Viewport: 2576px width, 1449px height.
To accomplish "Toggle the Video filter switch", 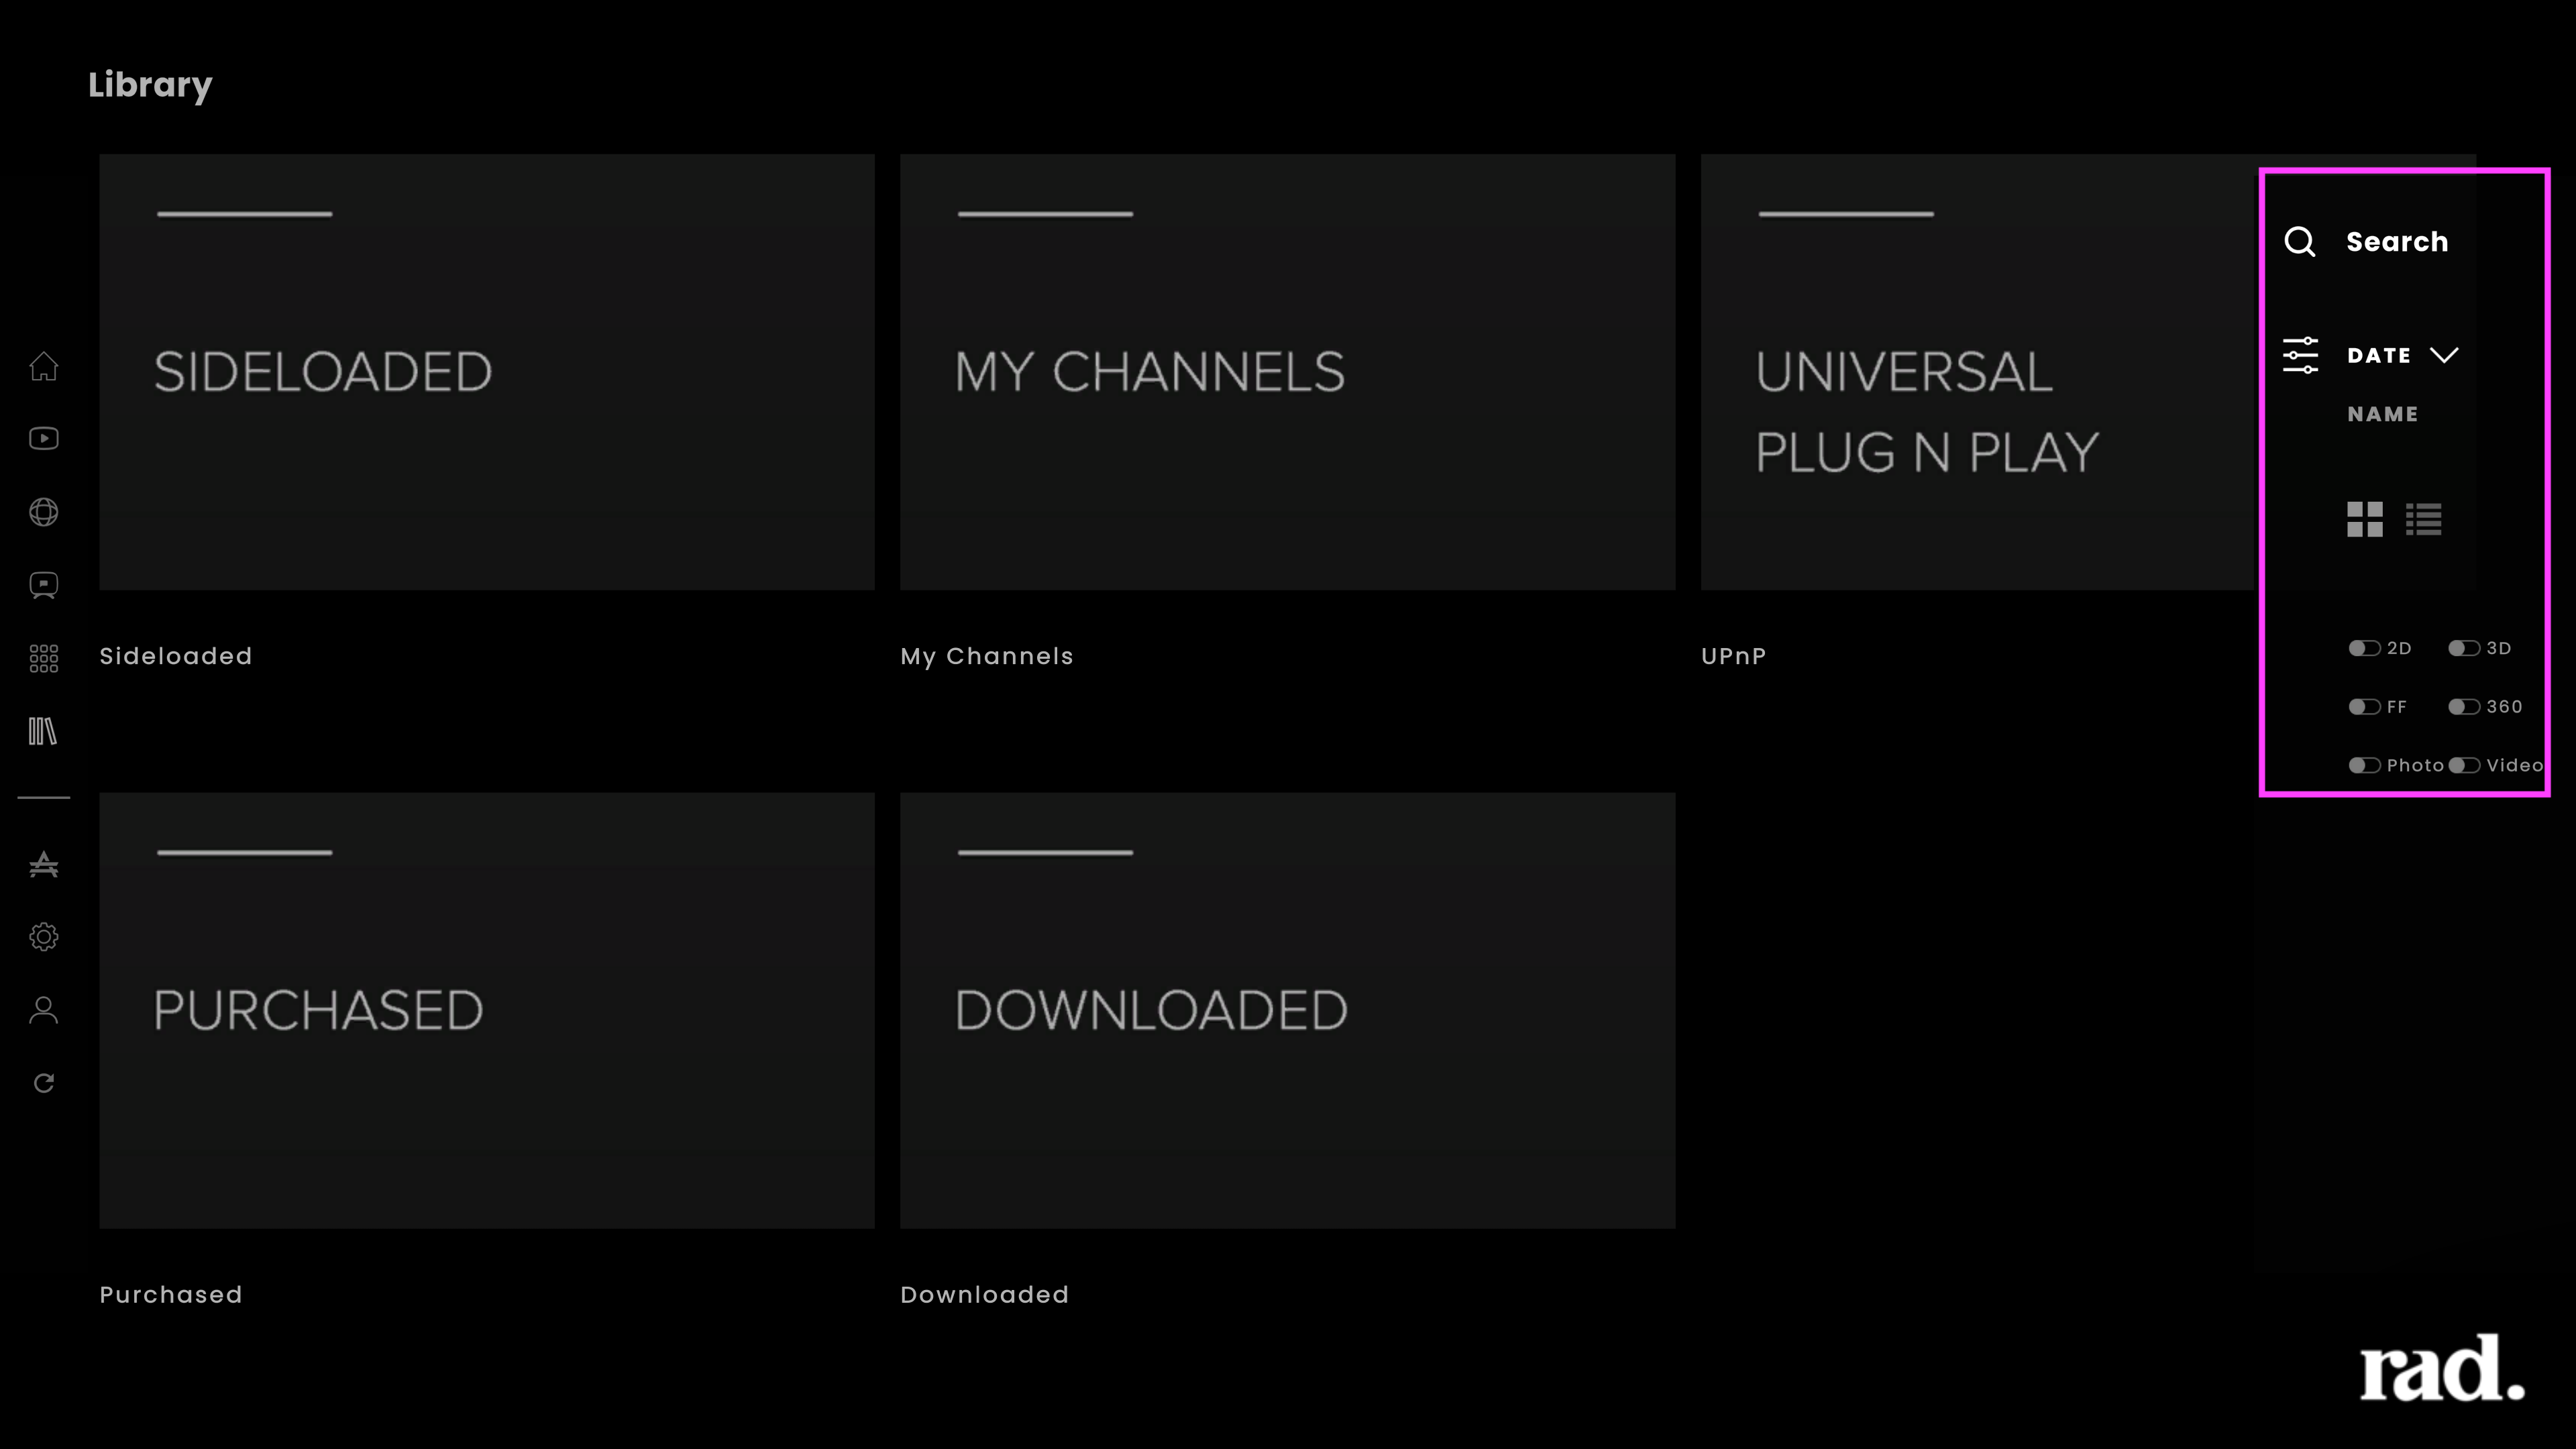I will 2464,766.
